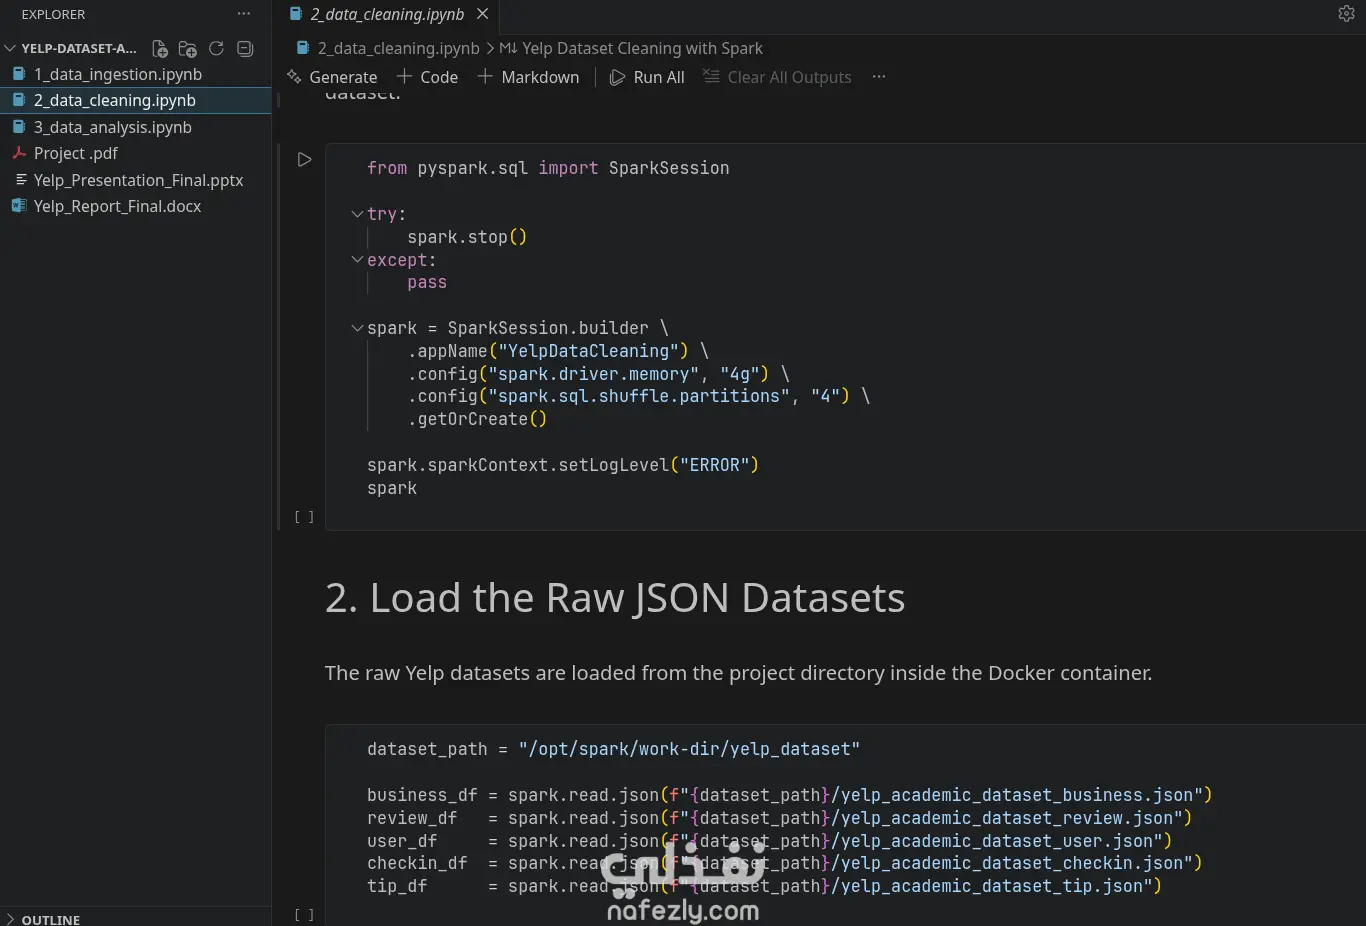Click the .getOrCreate() line
1366x926 pixels.
point(477,420)
